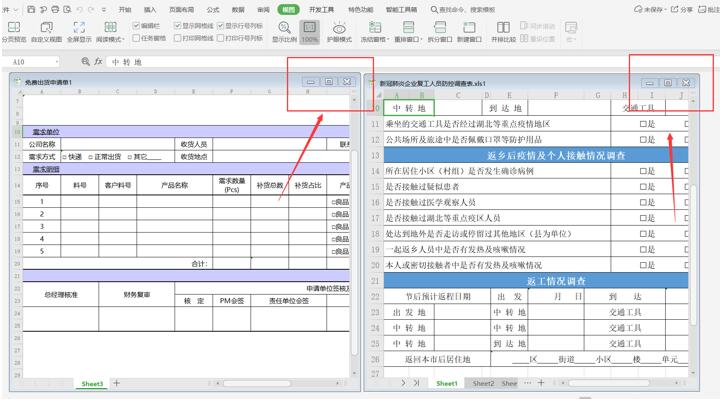720x402 pixels.
Task: Click the Print Preview icon in quick access toolbar
Action: pos(67,9)
